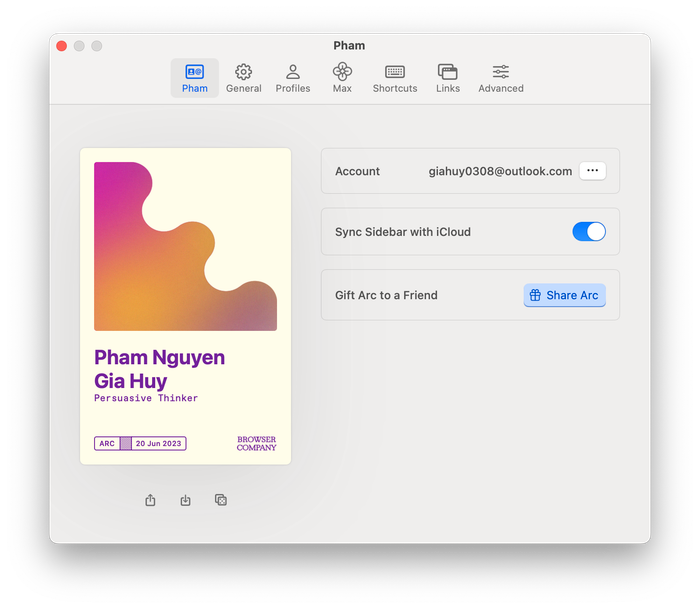Switch to the General settings tab
The width and height of the screenshot is (700, 609).
[x=244, y=78]
